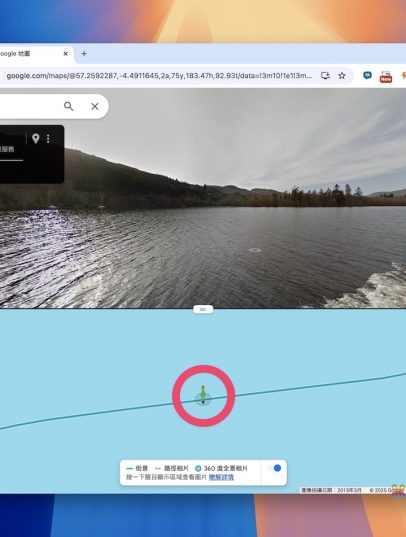Open the learn more link in legend
The height and width of the screenshot is (537, 406).
(221, 477)
